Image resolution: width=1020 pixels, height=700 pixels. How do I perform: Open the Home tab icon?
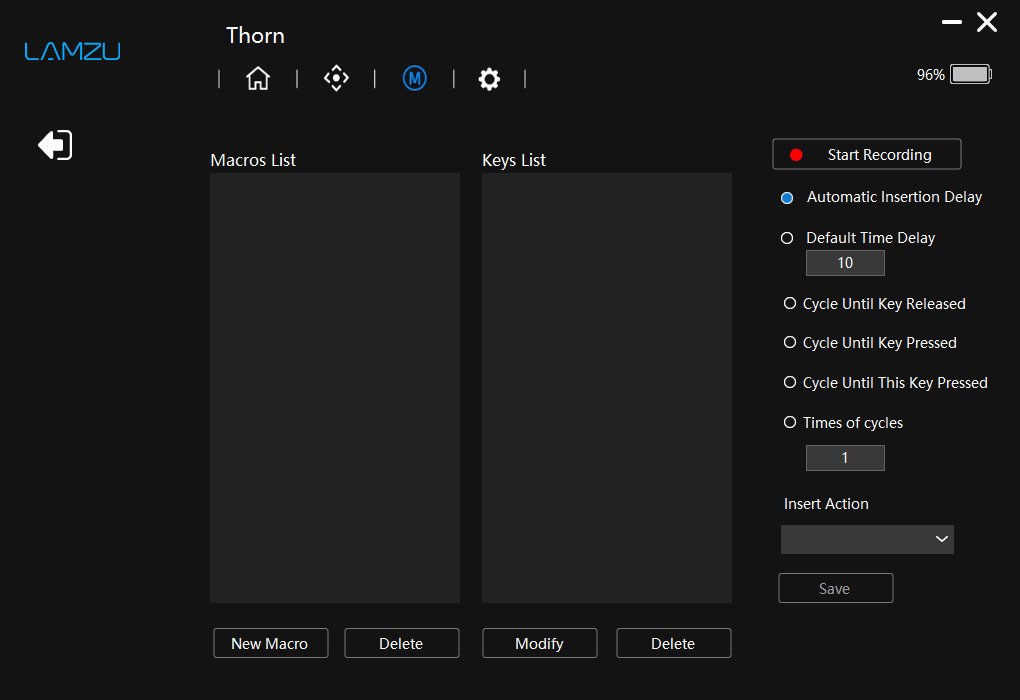(x=258, y=78)
